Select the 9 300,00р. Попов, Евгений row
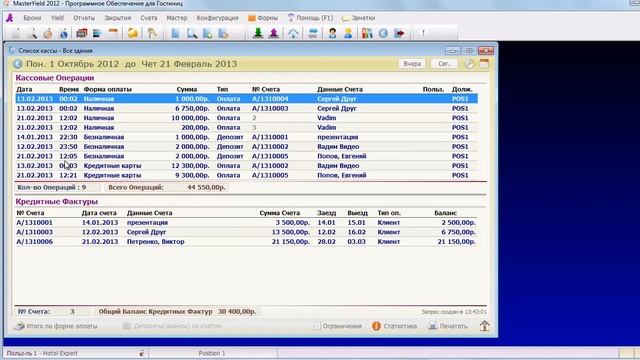 coord(247,175)
